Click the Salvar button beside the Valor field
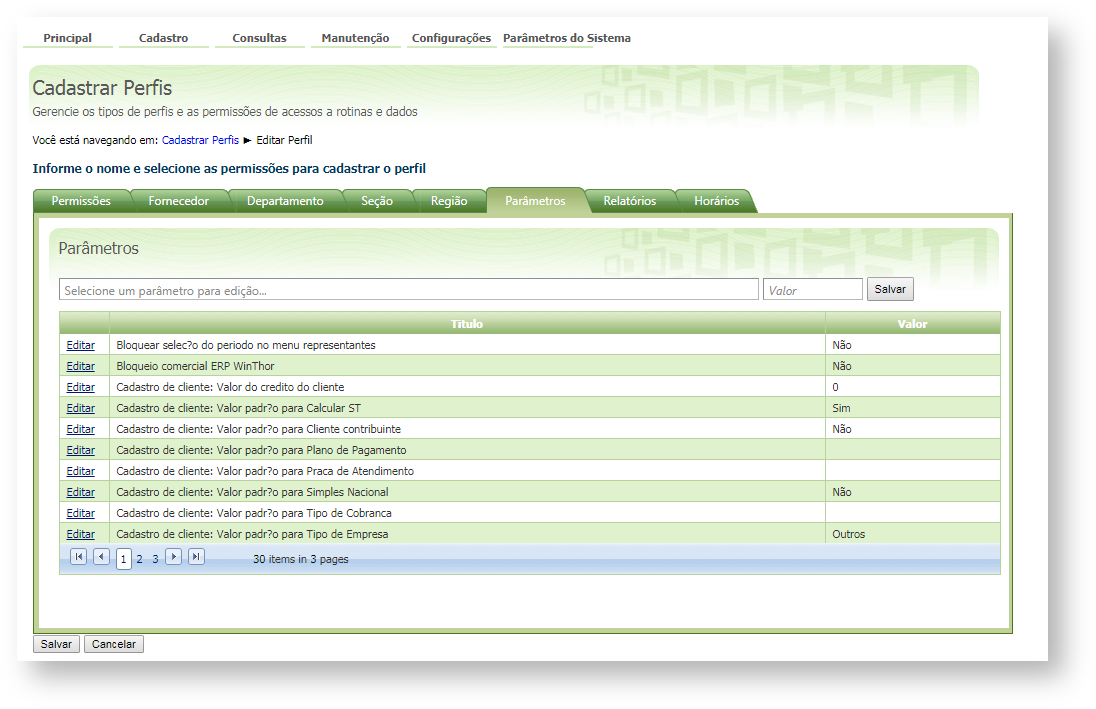 (889, 288)
